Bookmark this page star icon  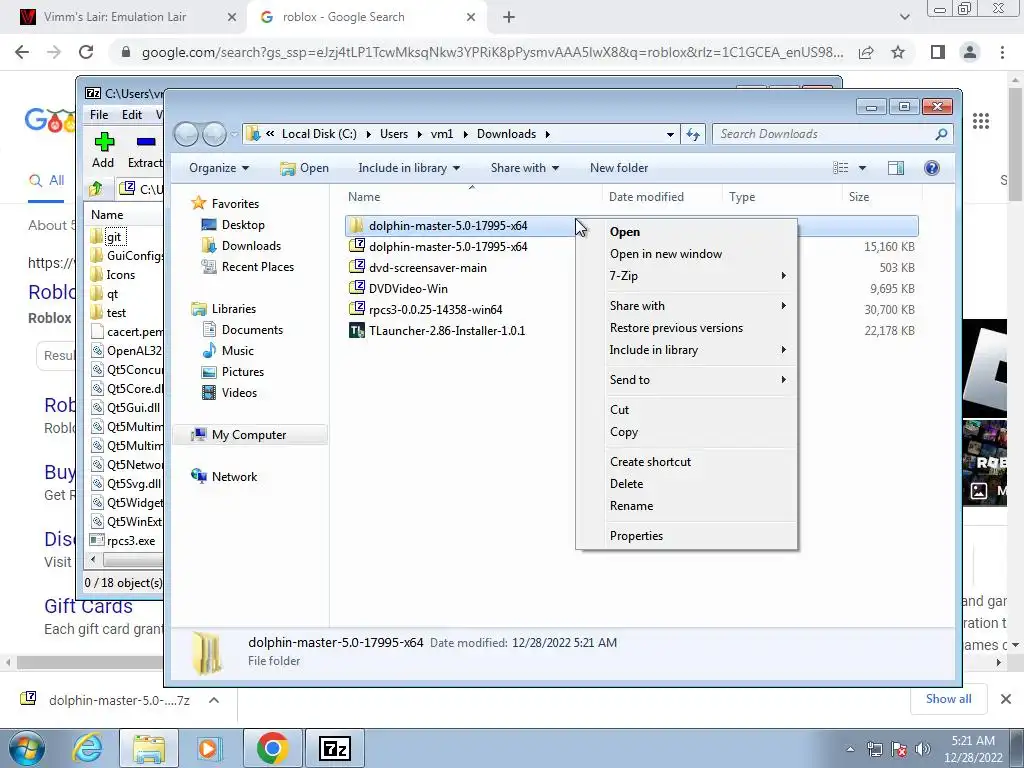click(x=898, y=52)
